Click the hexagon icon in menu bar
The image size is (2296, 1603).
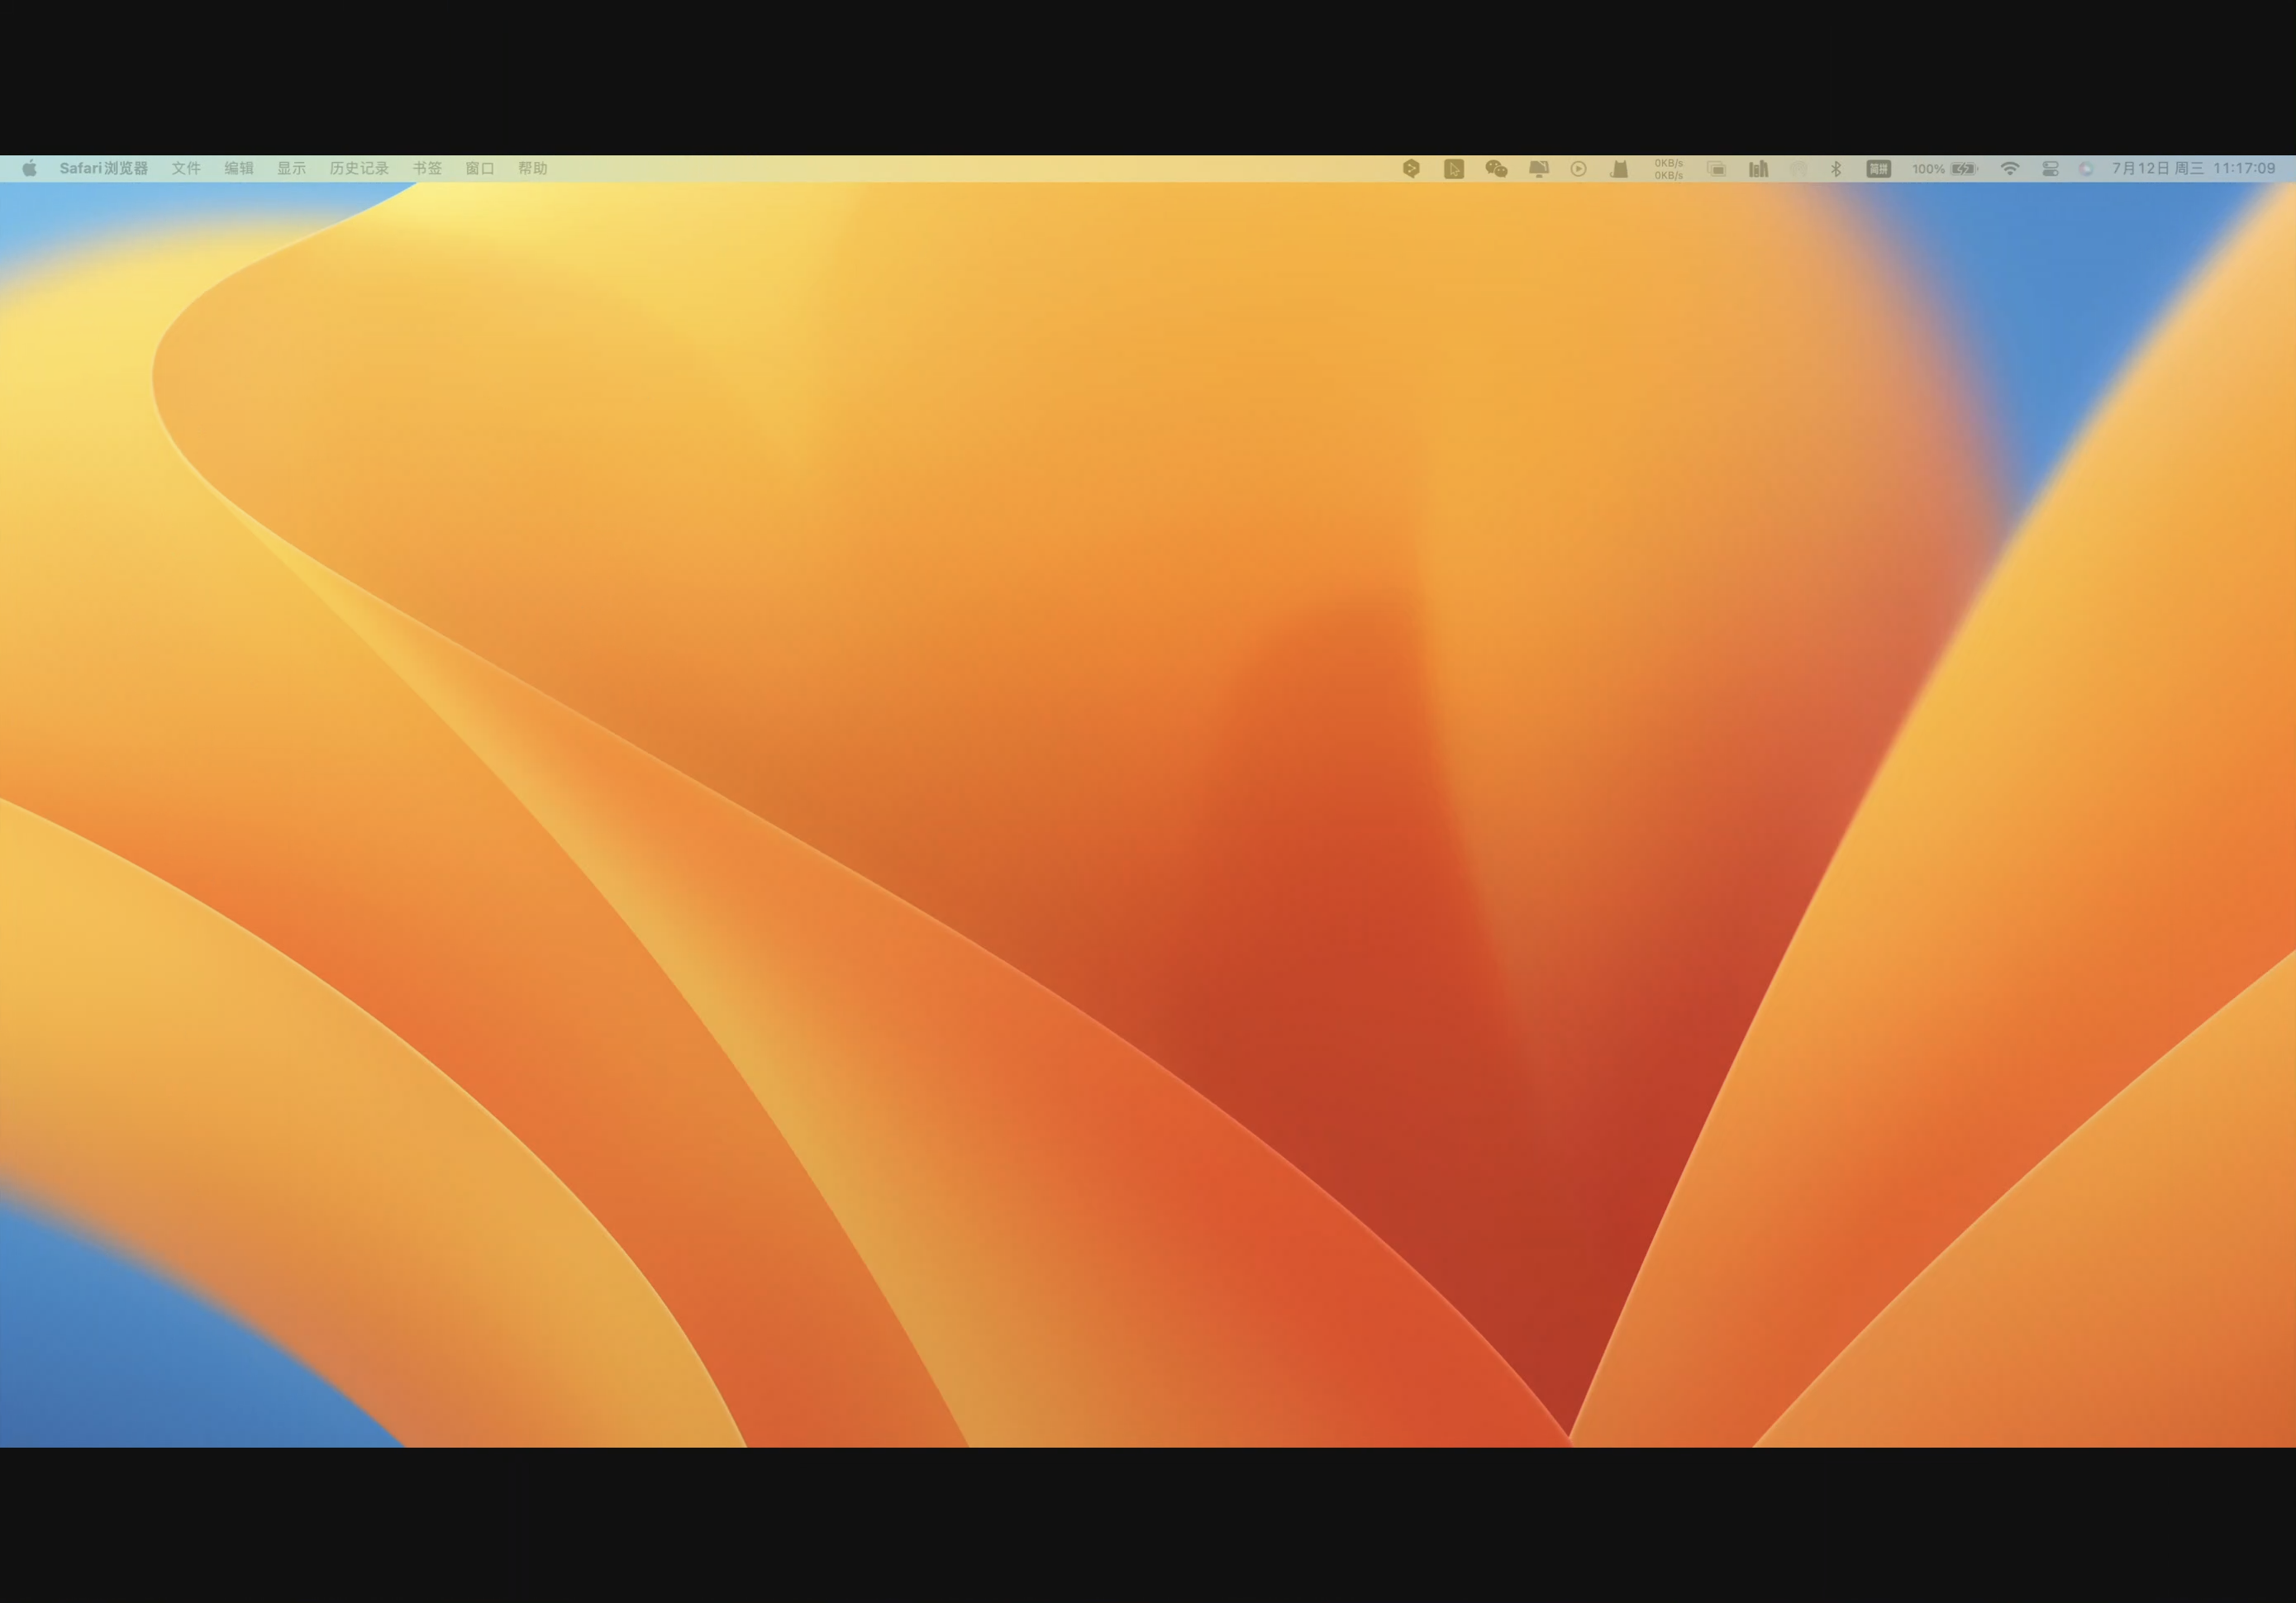point(1411,169)
